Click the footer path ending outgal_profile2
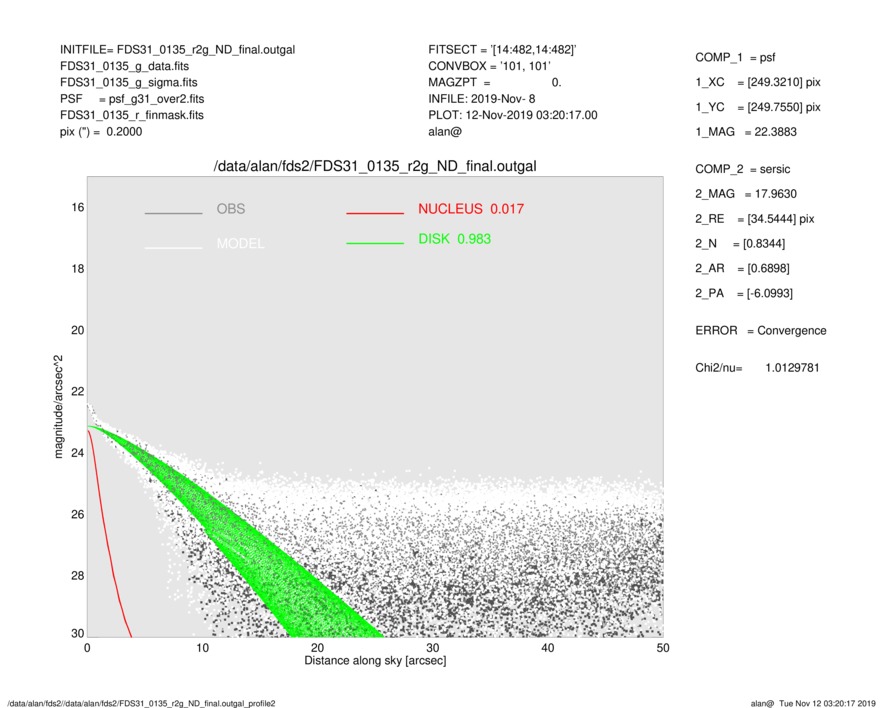This screenshot has width=885, height=708. 141,703
